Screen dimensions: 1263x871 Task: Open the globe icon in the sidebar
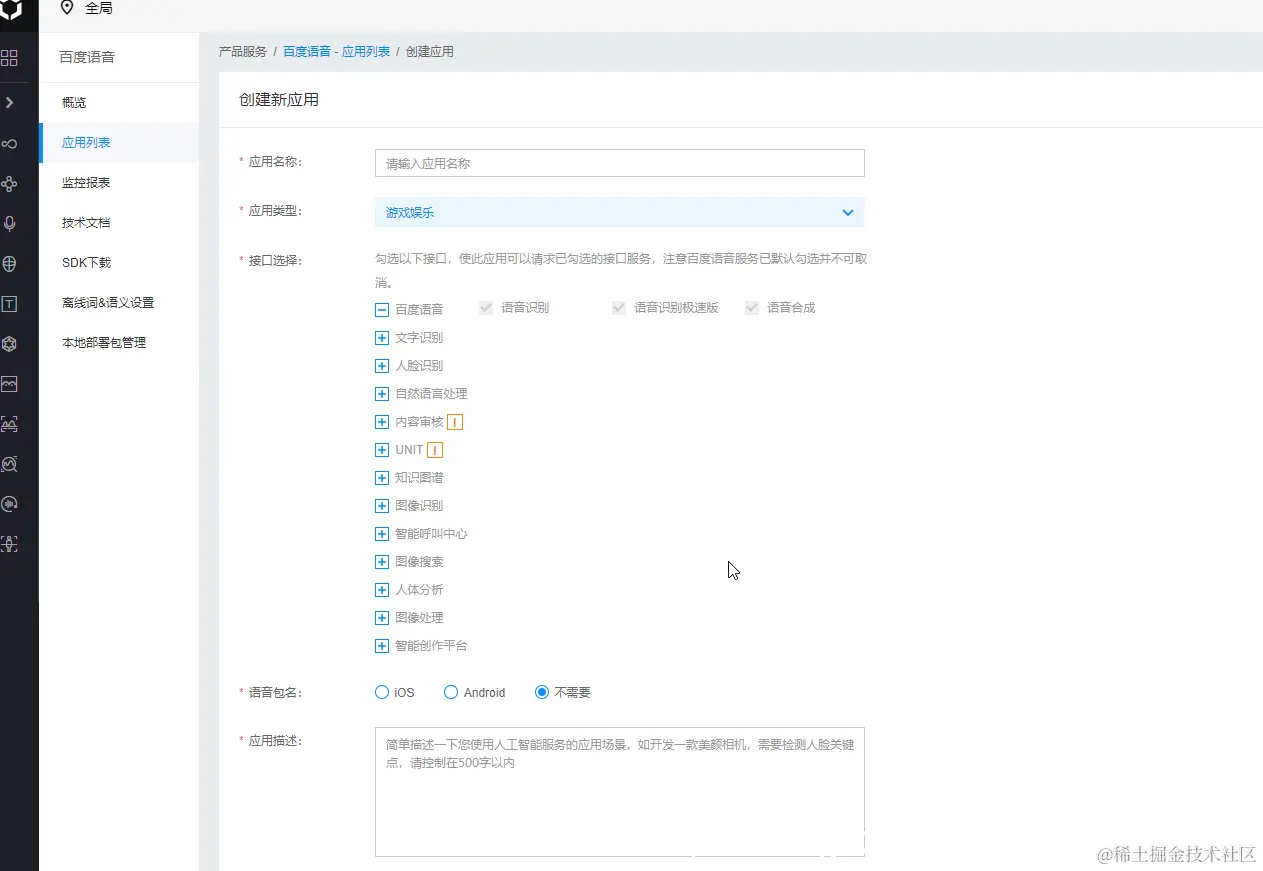(11, 263)
